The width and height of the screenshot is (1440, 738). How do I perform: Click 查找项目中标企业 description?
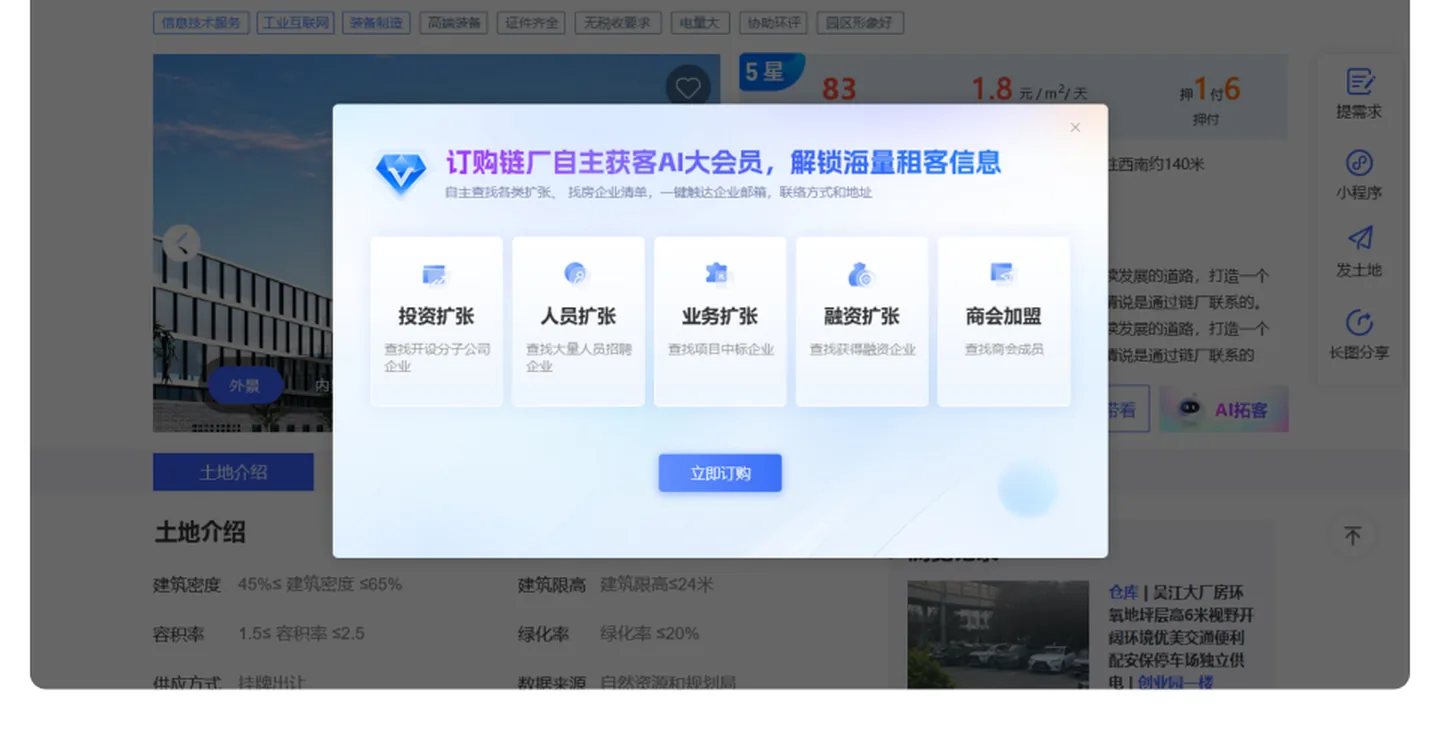[721, 349]
